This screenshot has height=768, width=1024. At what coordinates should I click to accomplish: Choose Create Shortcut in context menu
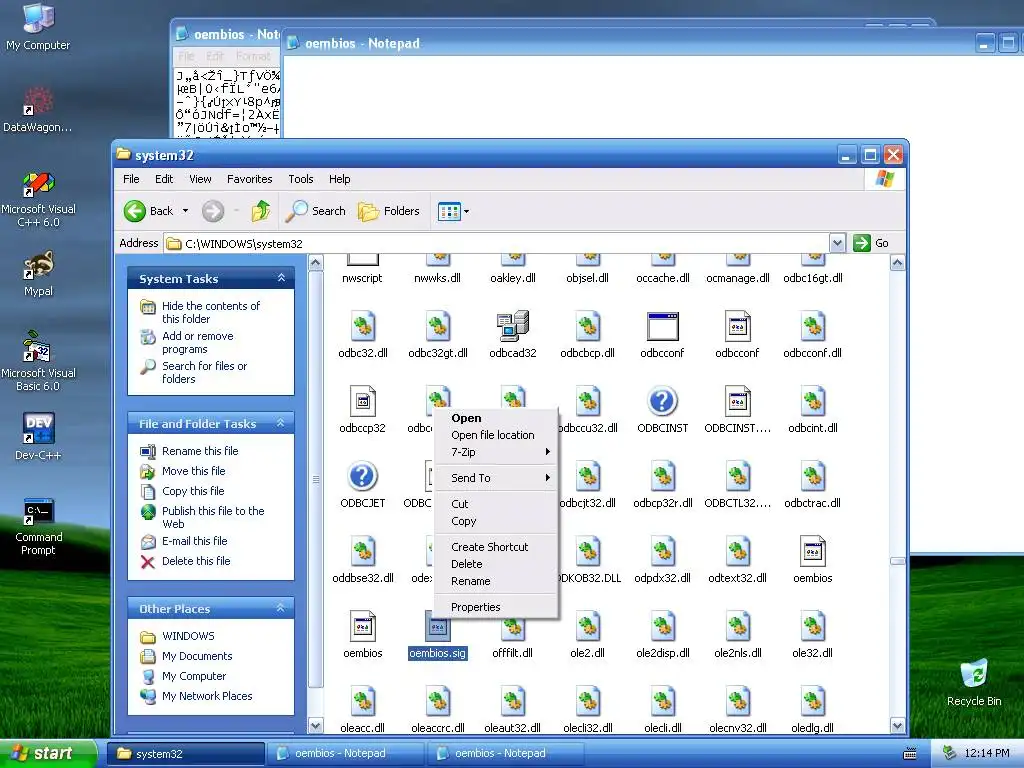496,547
